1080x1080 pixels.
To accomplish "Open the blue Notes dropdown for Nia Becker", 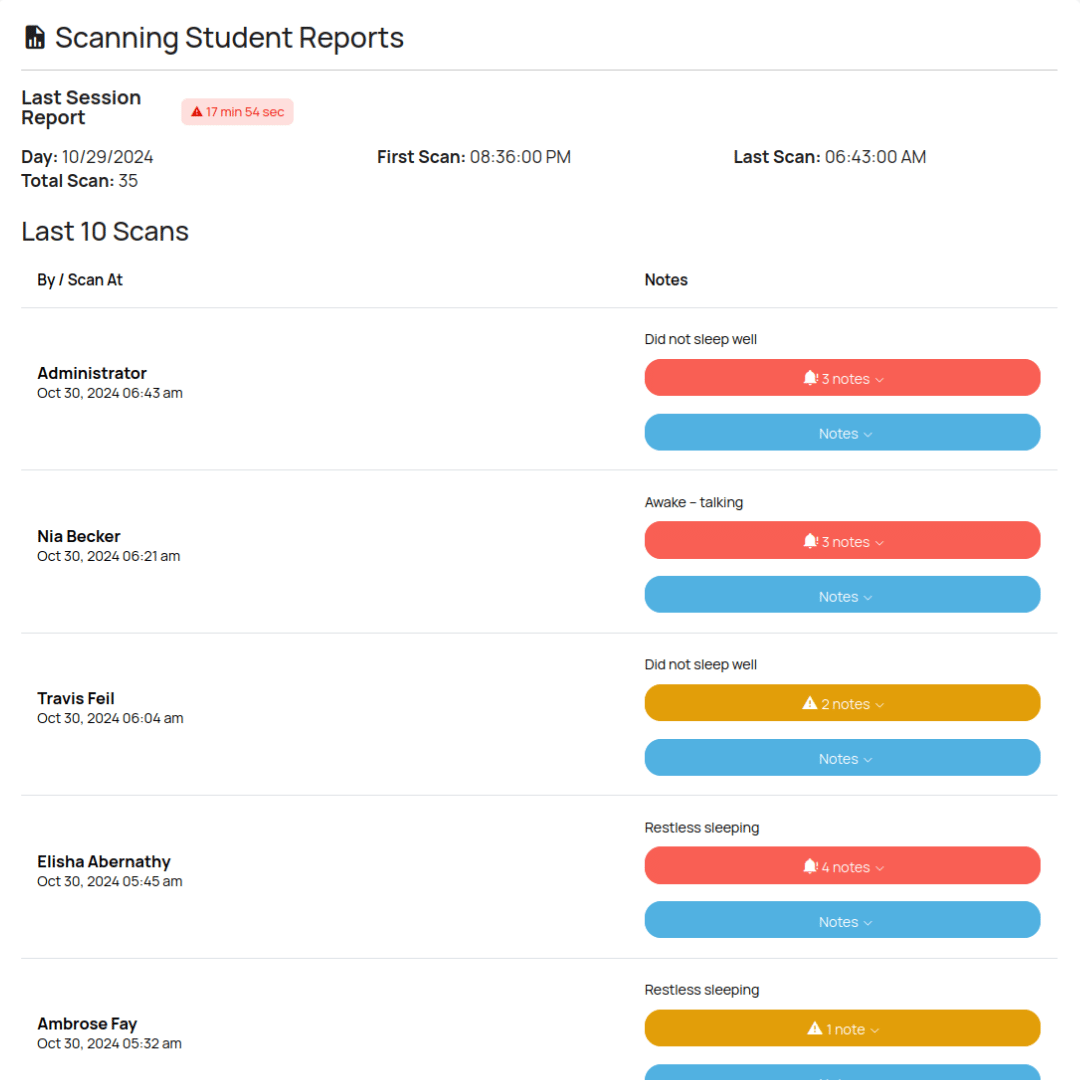I will point(842,596).
